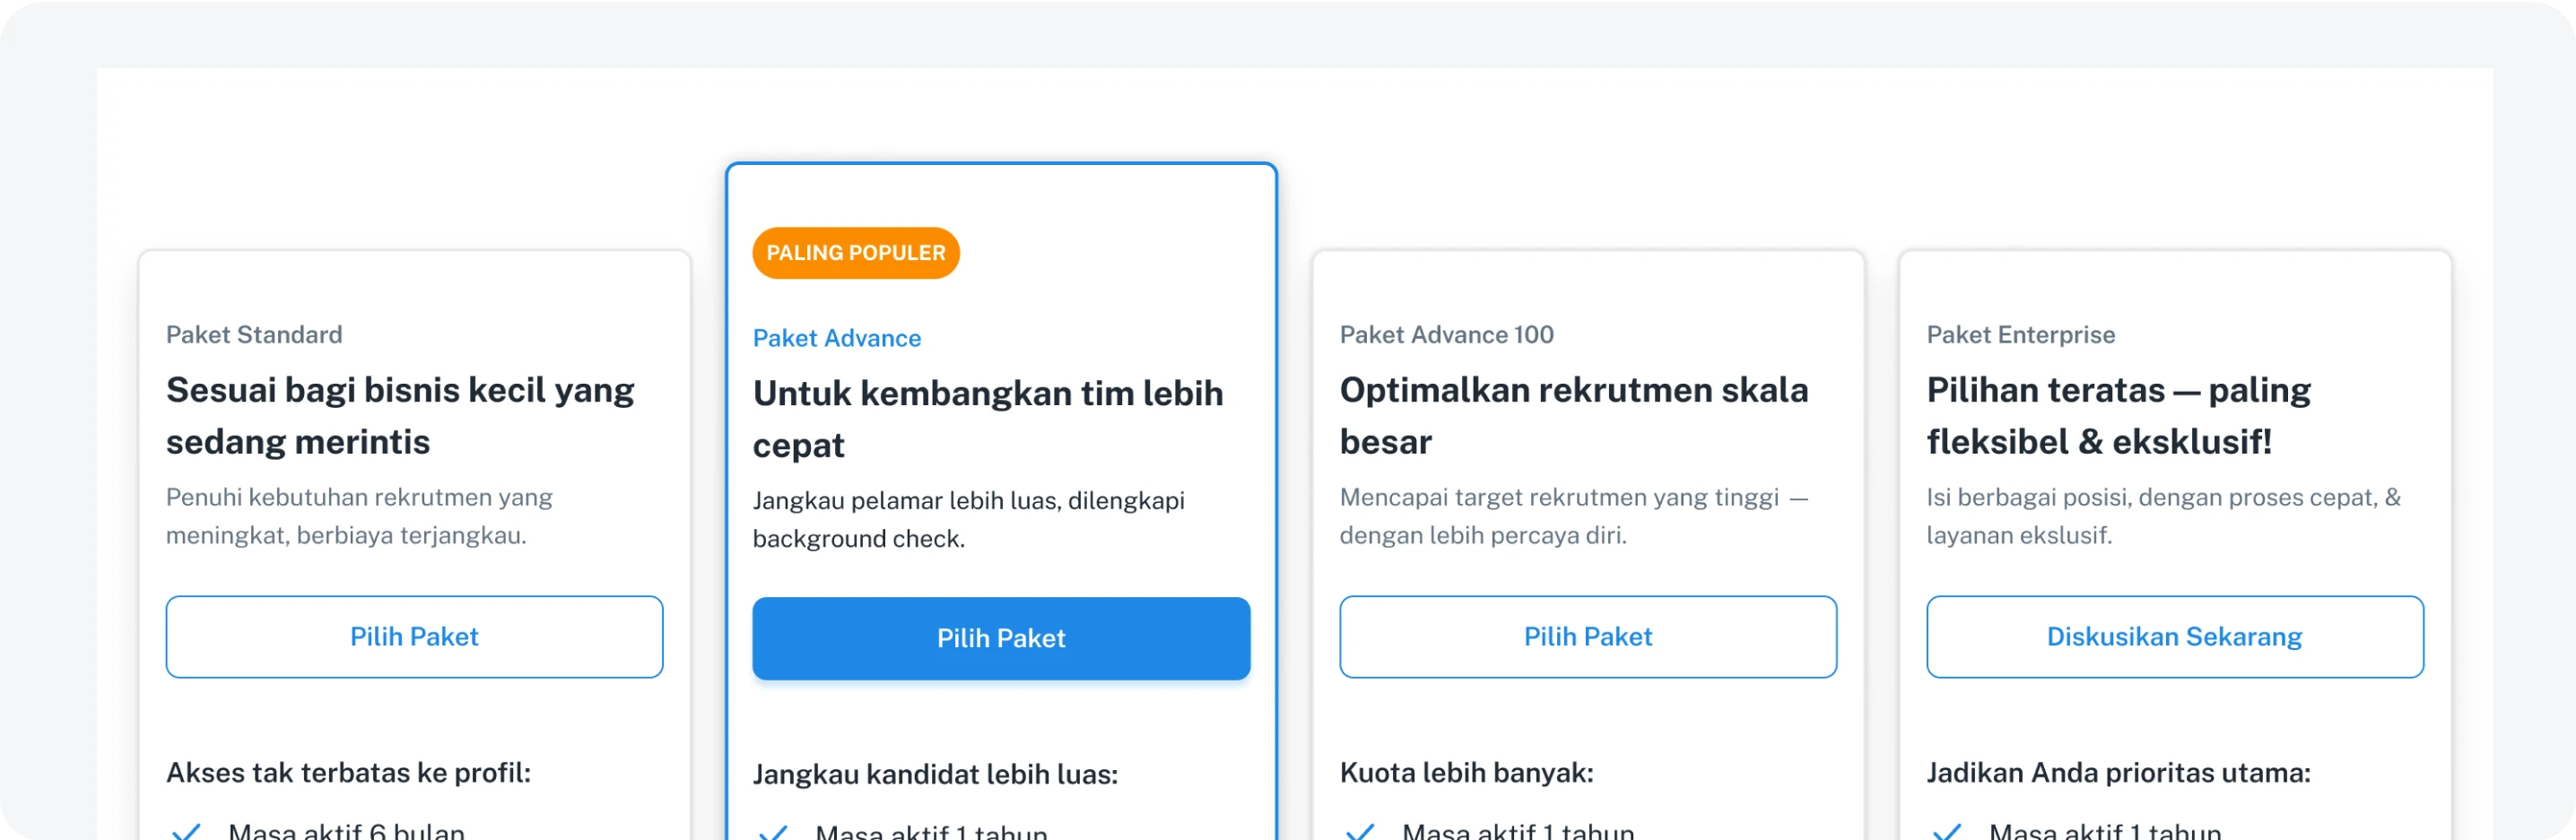Click the checkmark icon in the Advance 100 card
The width and height of the screenshot is (2576, 840).
[1360, 831]
